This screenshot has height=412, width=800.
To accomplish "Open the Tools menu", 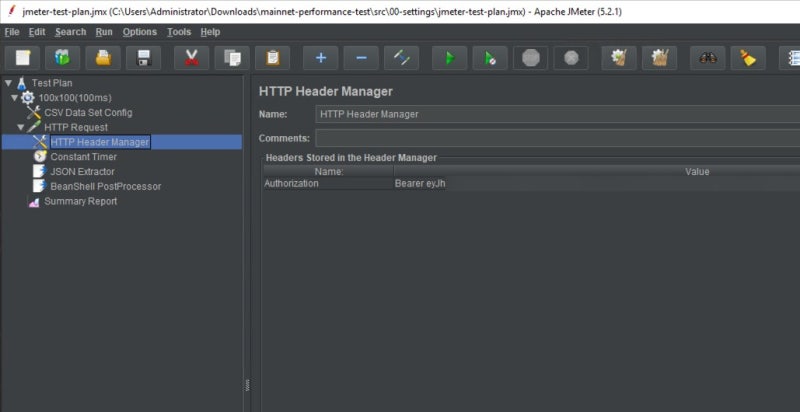I will click(x=179, y=32).
